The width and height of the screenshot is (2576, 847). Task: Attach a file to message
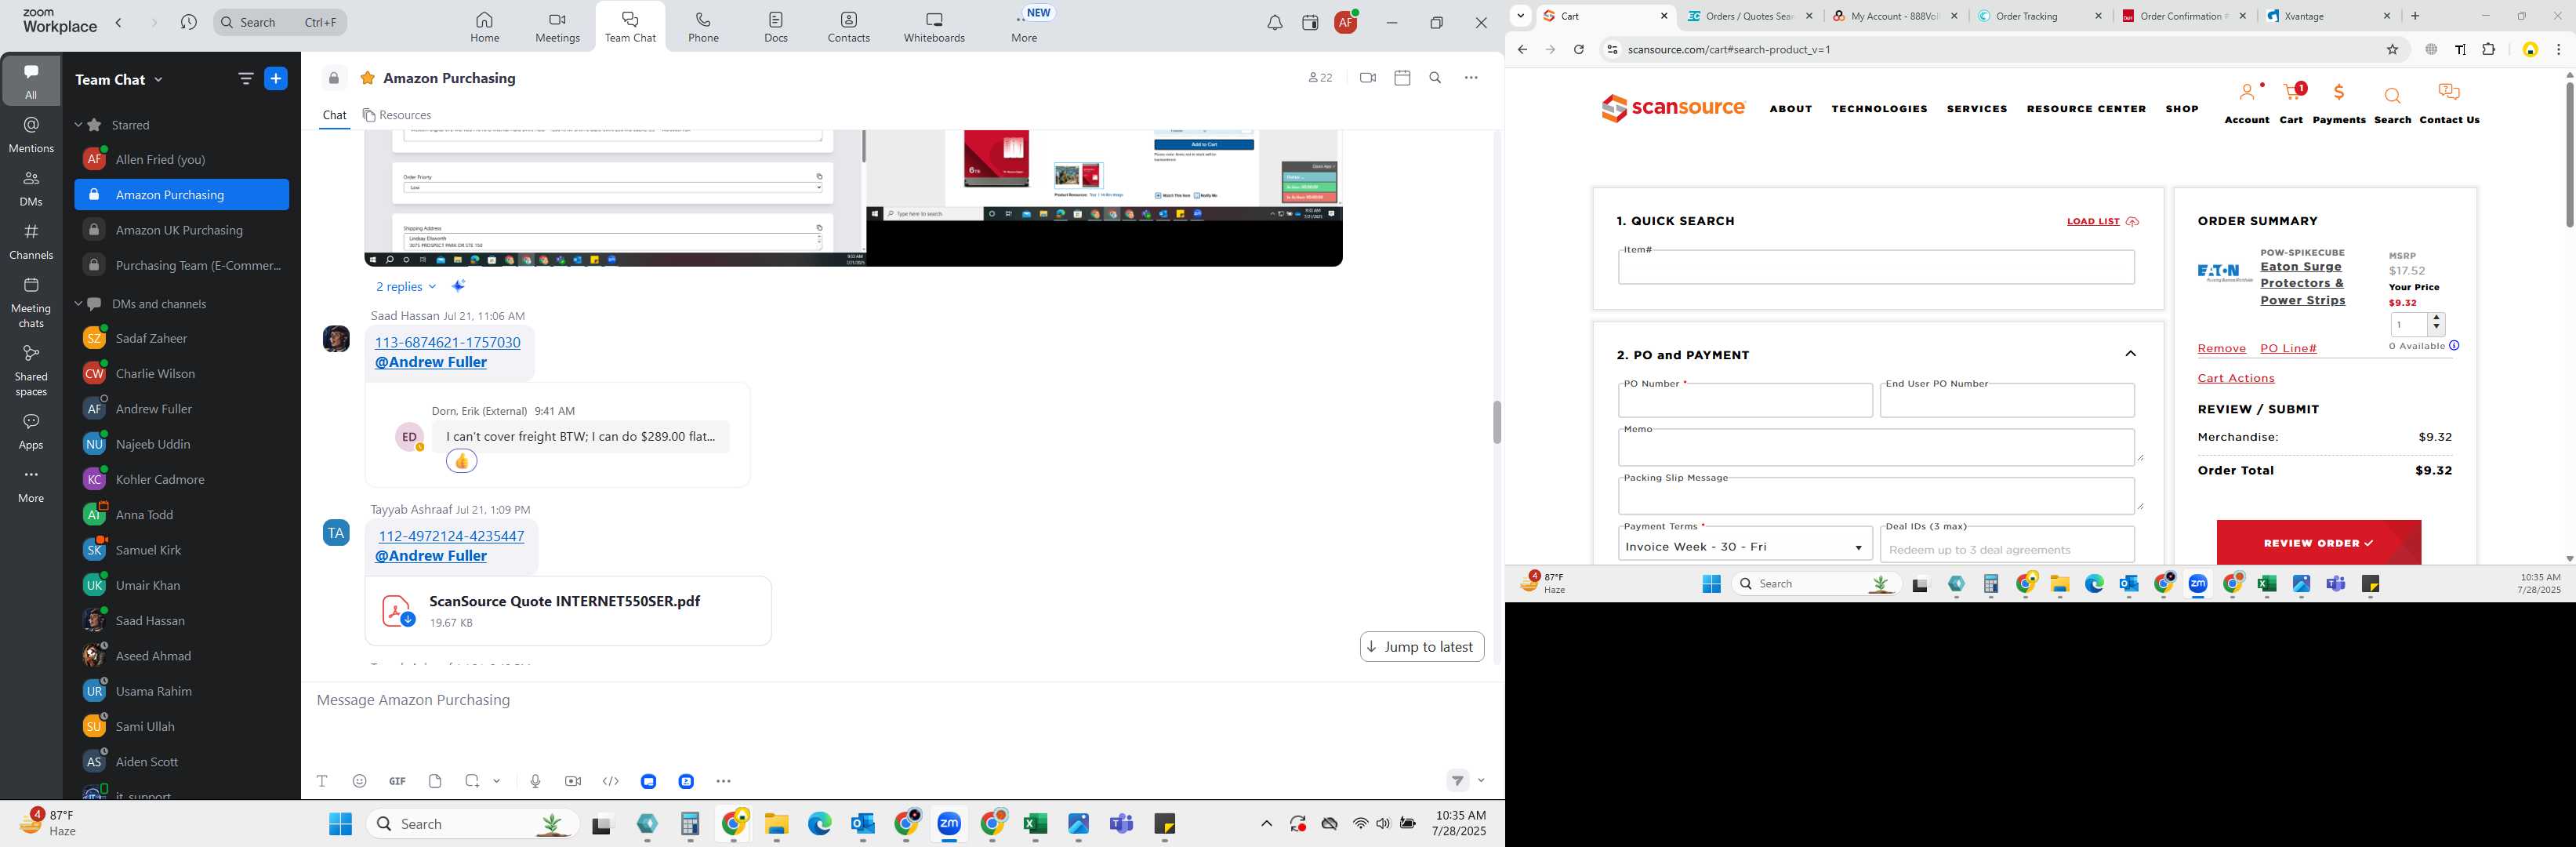pos(435,781)
